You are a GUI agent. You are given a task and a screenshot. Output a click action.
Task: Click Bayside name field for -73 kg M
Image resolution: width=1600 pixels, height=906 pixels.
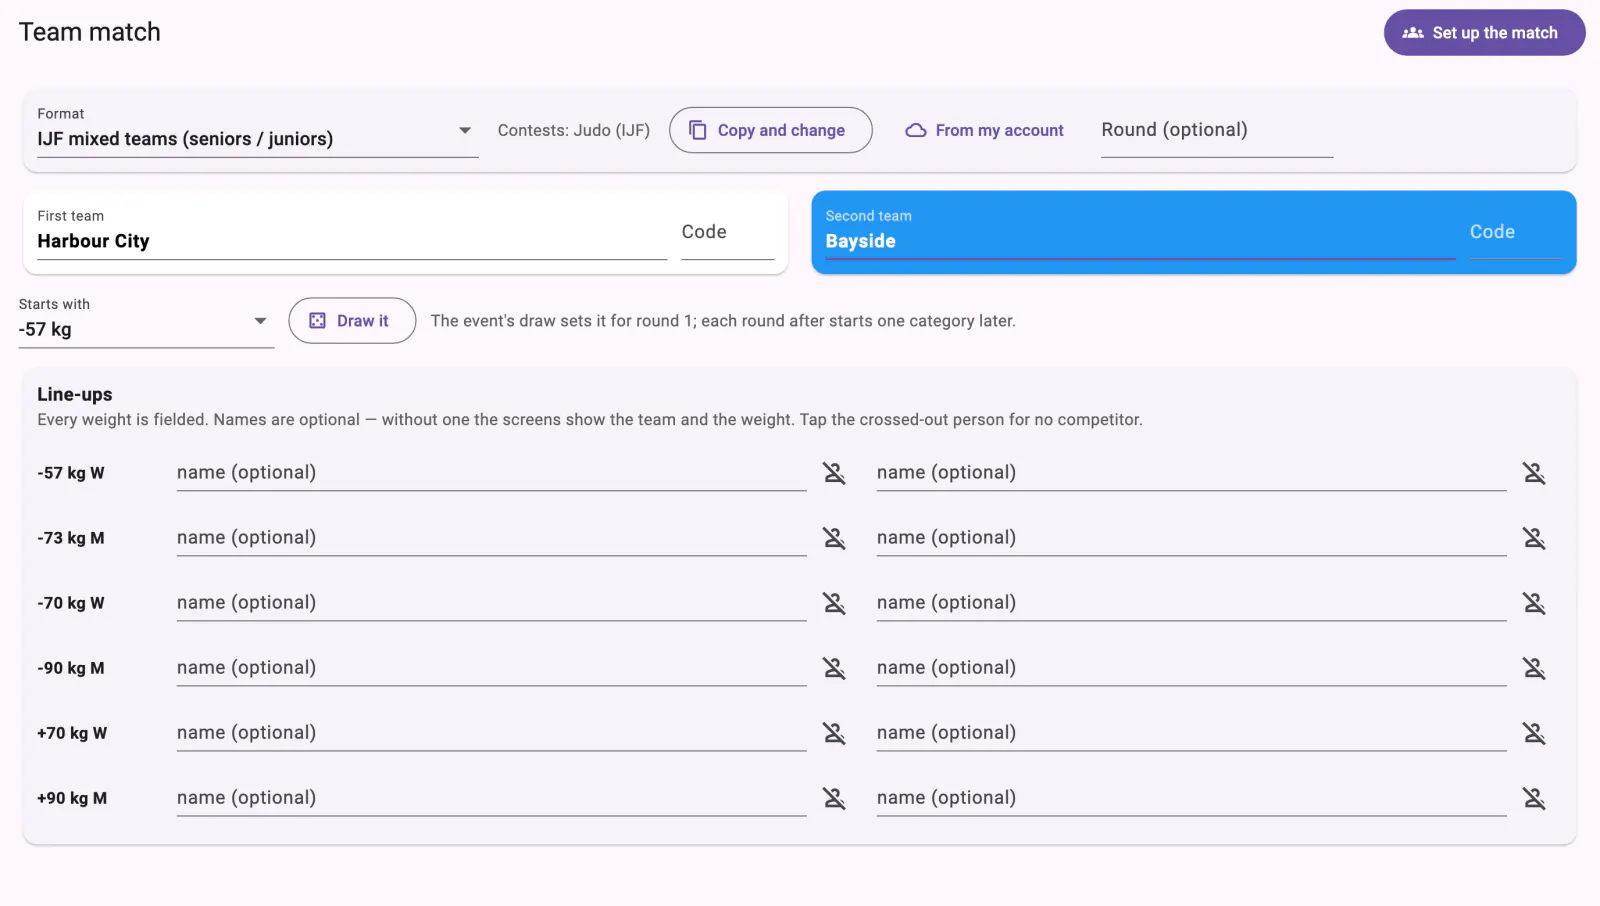tap(1191, 538)
